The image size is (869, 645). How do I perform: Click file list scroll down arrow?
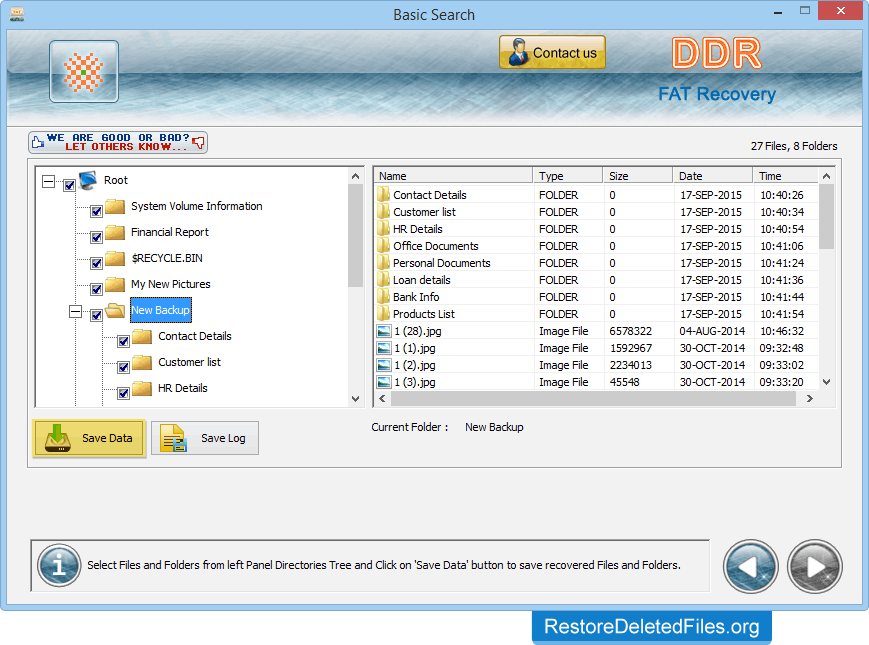[x=826, y=382]
